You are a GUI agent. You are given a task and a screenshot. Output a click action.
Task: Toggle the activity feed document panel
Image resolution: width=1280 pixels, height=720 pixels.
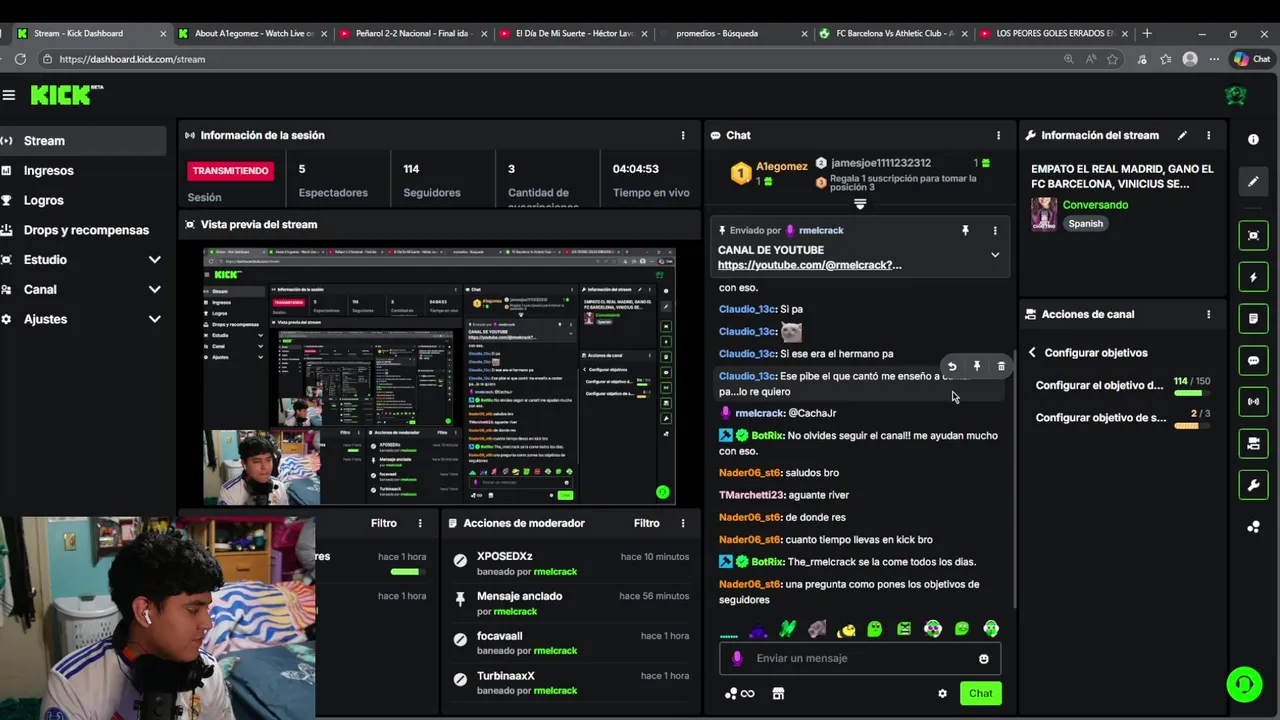[1253, 319]
